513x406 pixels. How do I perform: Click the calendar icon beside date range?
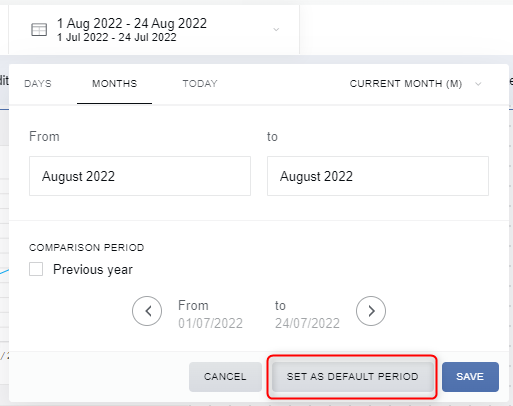39,30
